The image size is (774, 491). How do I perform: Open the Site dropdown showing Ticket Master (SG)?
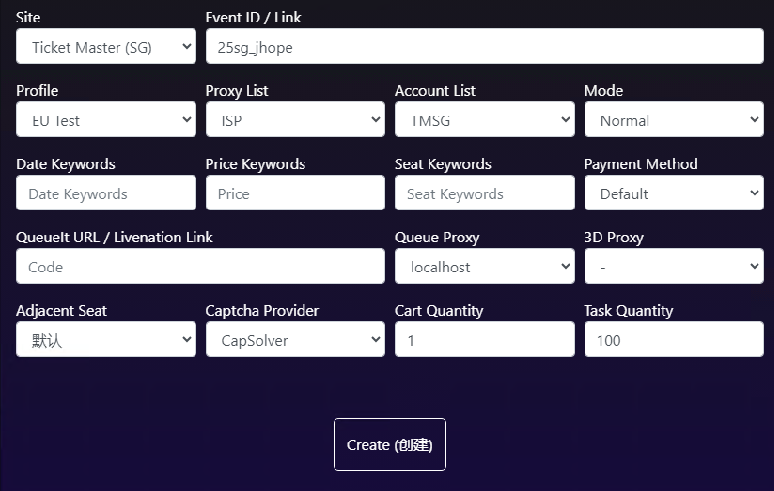click(105, 47)
